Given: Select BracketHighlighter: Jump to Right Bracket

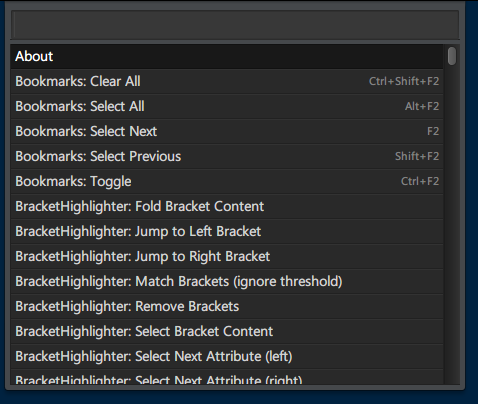Looking at the screenshot, I should coord(227,257).
